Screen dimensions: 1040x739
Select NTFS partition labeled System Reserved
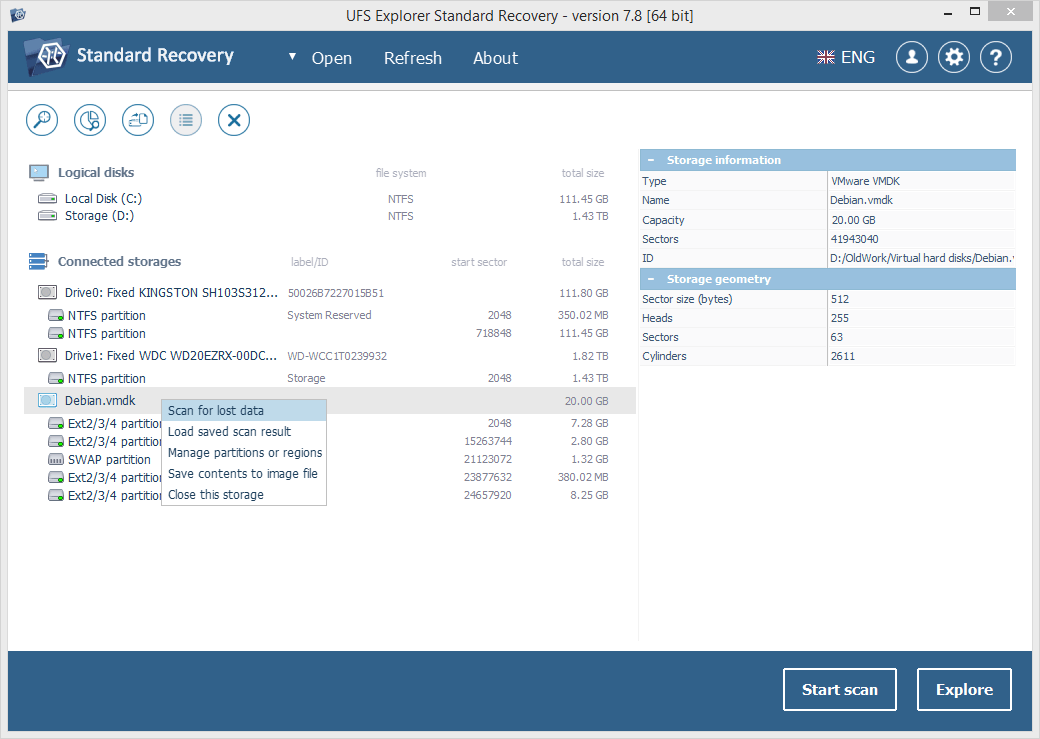(329, 315)
